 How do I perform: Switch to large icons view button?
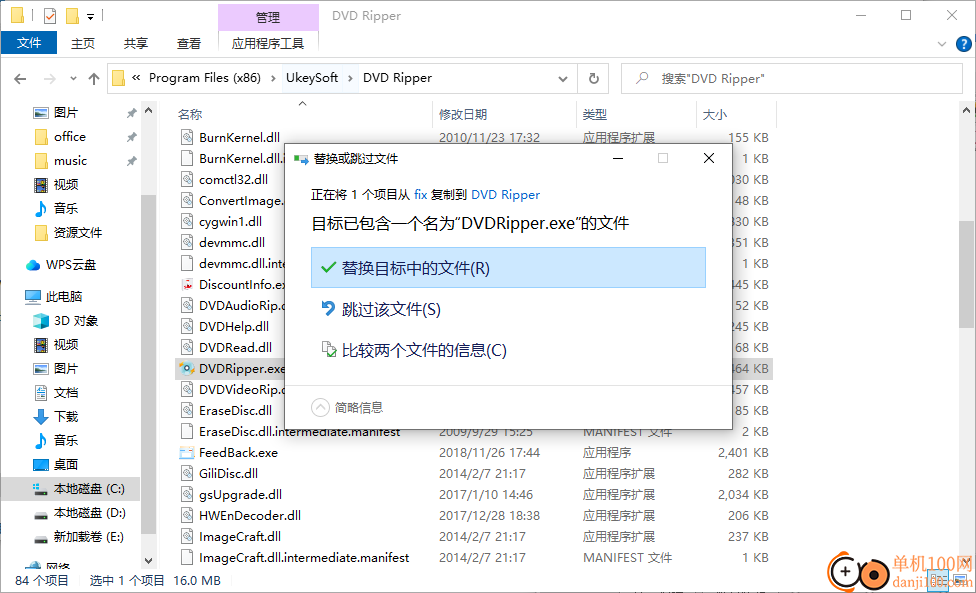click(x=962, y=581)
